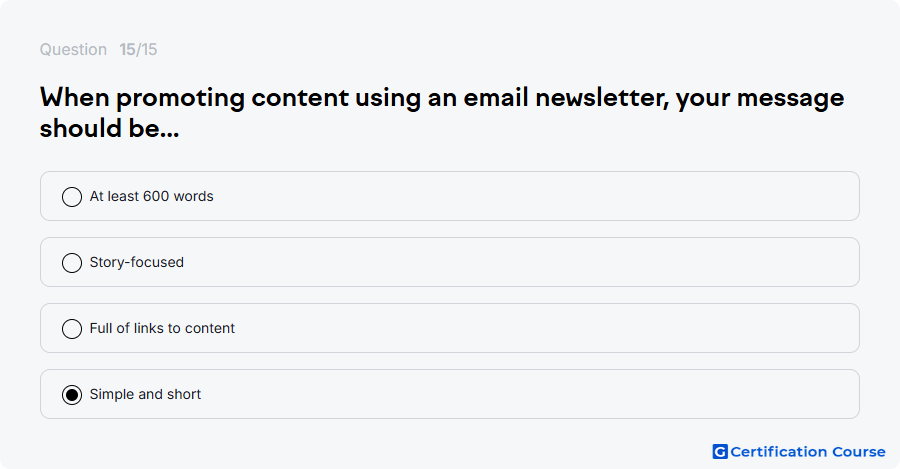Click the 'At least 600 words' answer text
This screenshot has width=900, height=469.
pos(152,196)
